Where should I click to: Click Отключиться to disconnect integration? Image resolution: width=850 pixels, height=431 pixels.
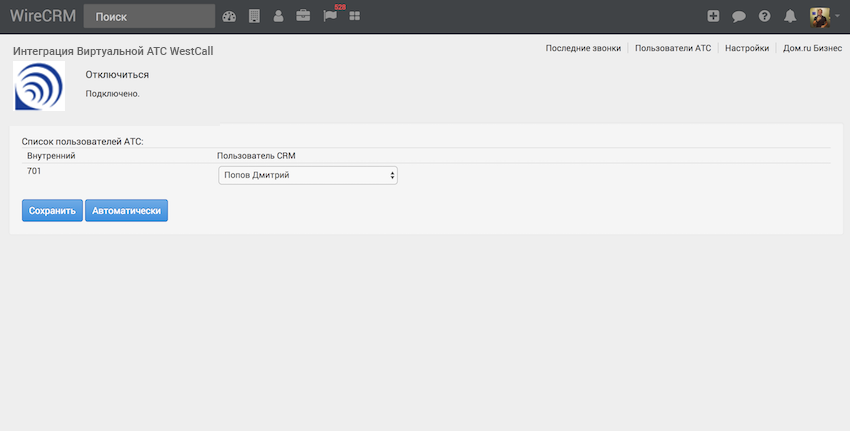pos(117,75)
